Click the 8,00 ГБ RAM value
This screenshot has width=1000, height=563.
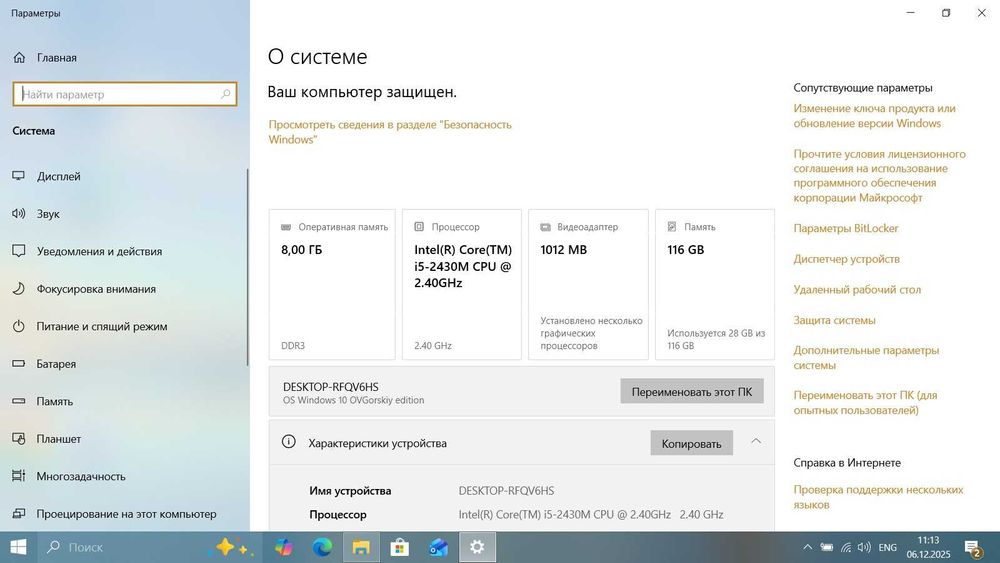(302, 250)
